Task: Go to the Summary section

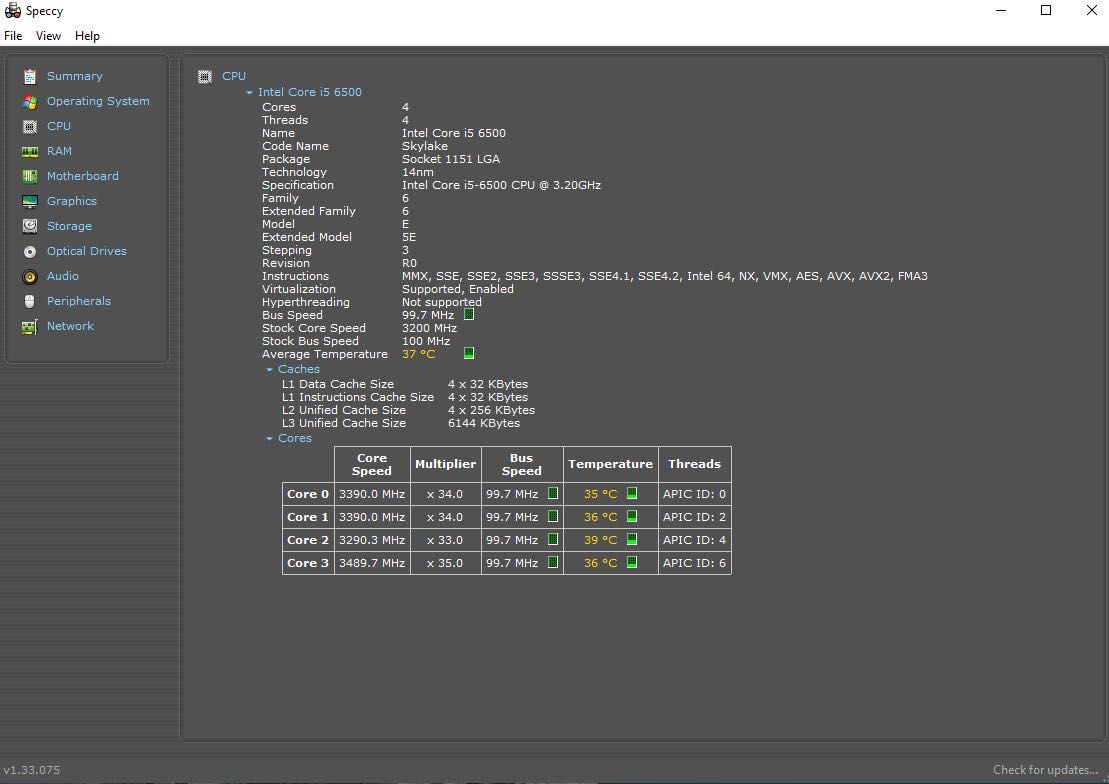Action: [74, 76]
